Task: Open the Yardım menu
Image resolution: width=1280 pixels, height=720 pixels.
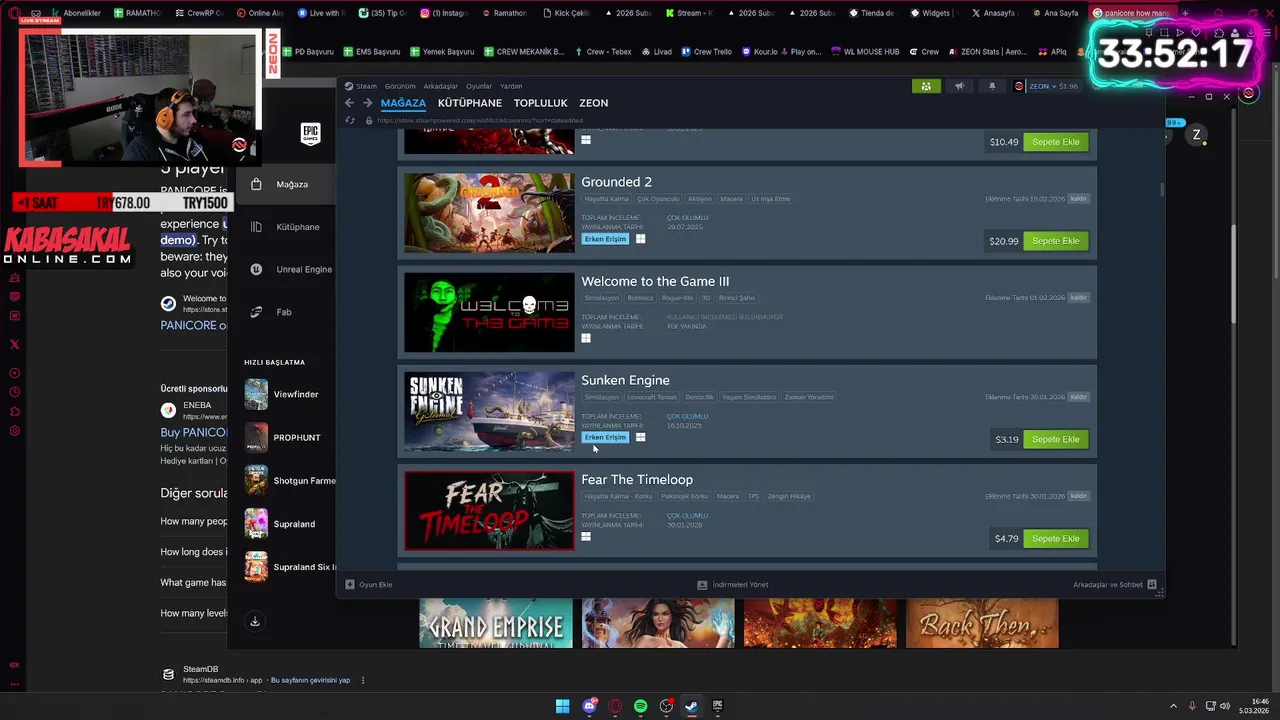Action: click(x=511, y=86)
